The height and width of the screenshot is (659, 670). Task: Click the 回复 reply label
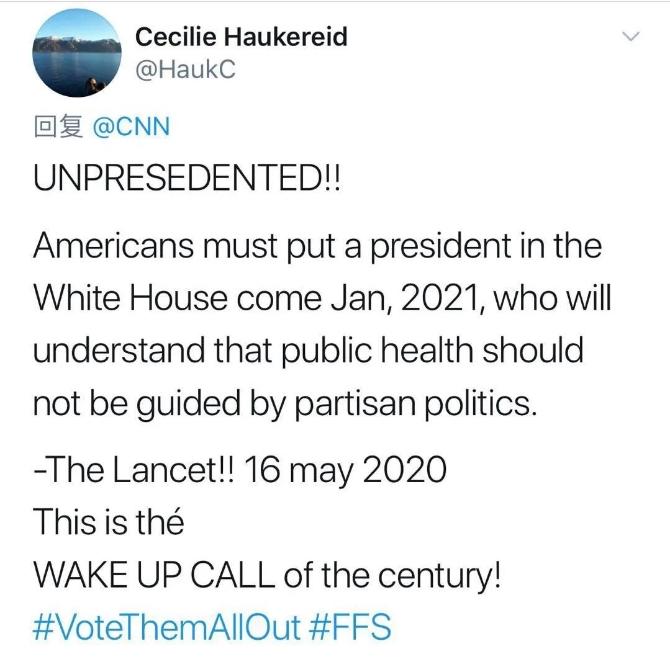pyautogui.click(x=57, y=127)
